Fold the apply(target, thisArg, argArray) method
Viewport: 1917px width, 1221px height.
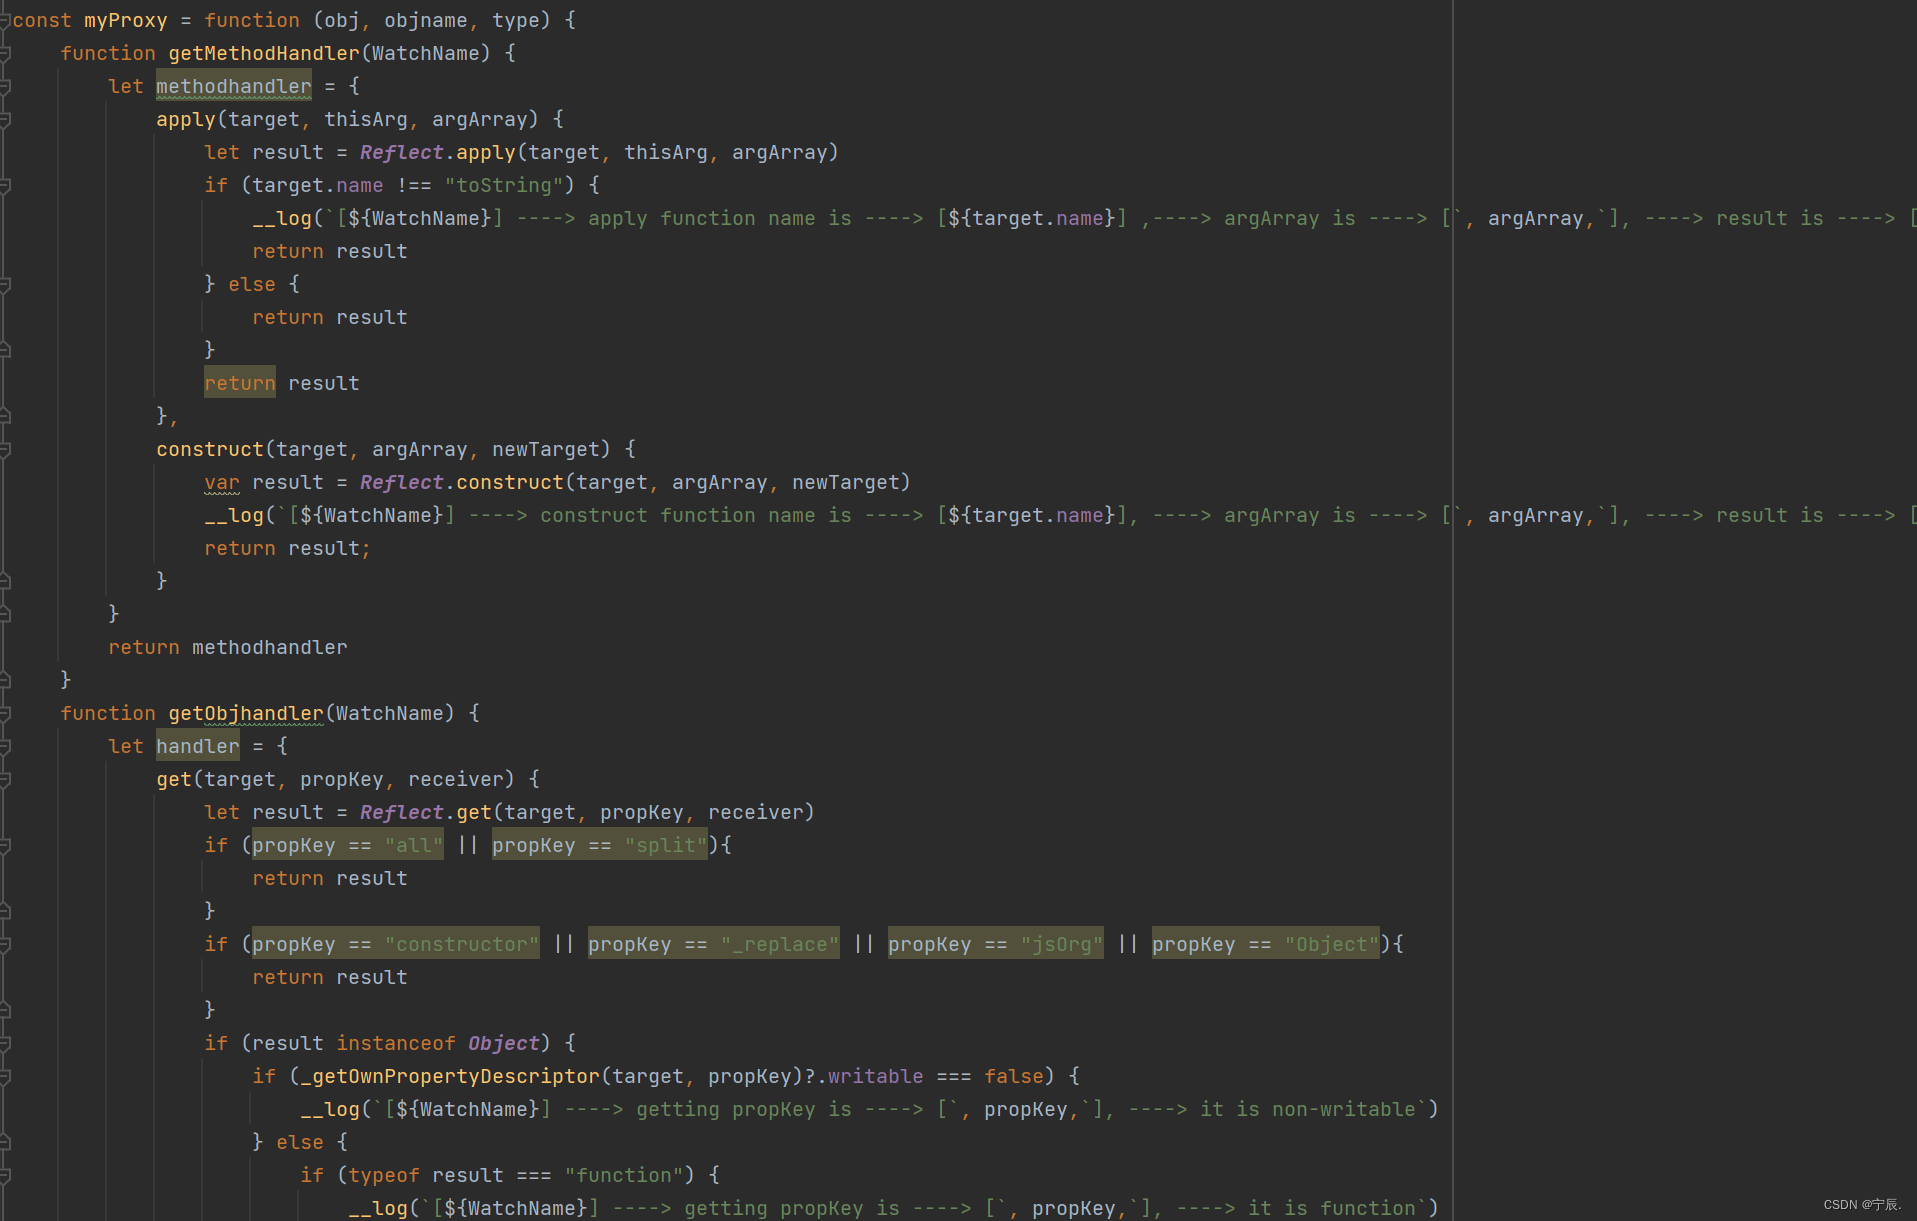coord(5,119)
